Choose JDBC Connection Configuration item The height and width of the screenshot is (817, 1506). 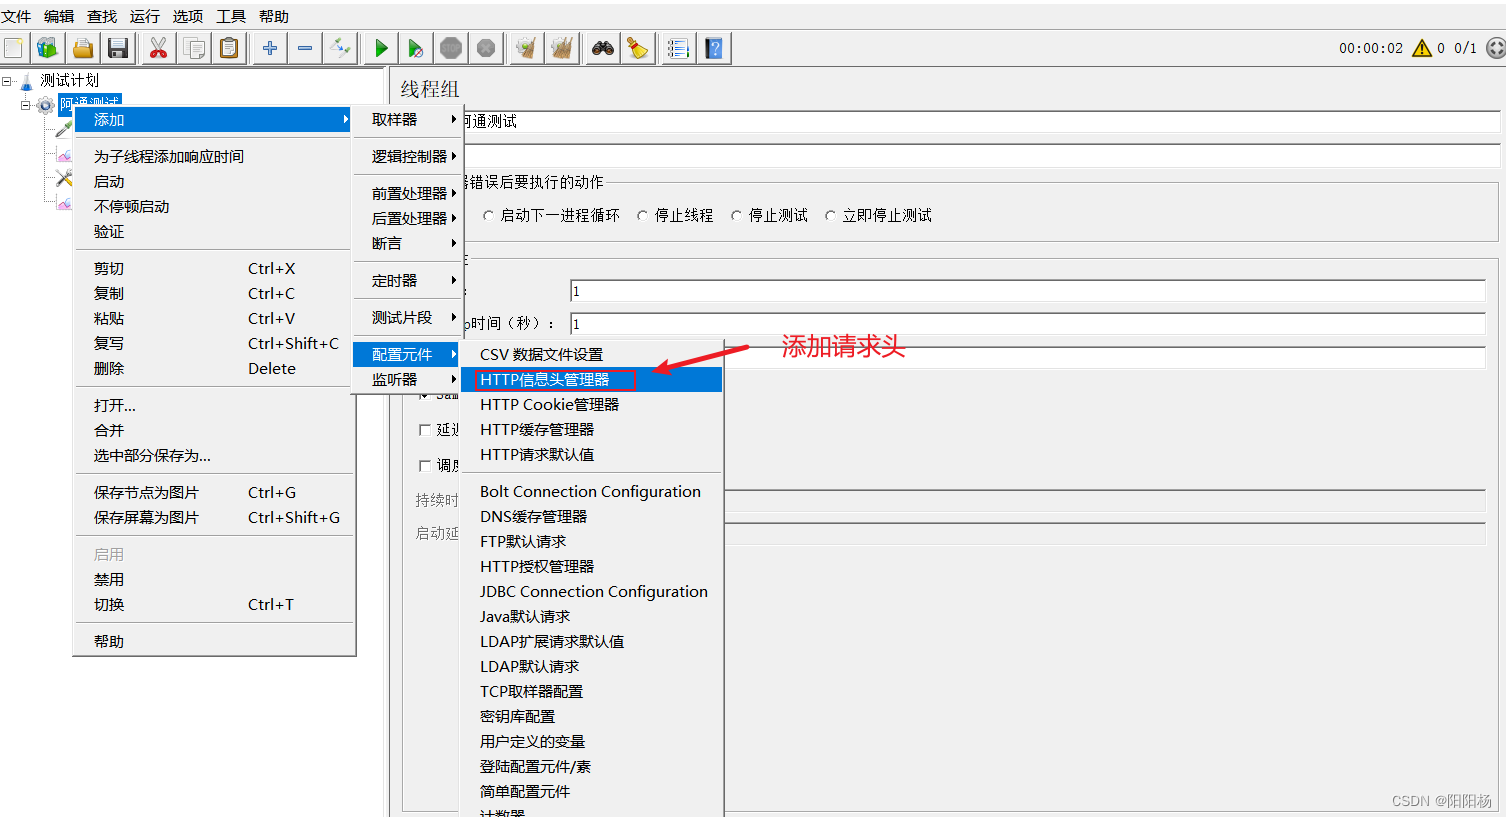(x=592, y=591)
